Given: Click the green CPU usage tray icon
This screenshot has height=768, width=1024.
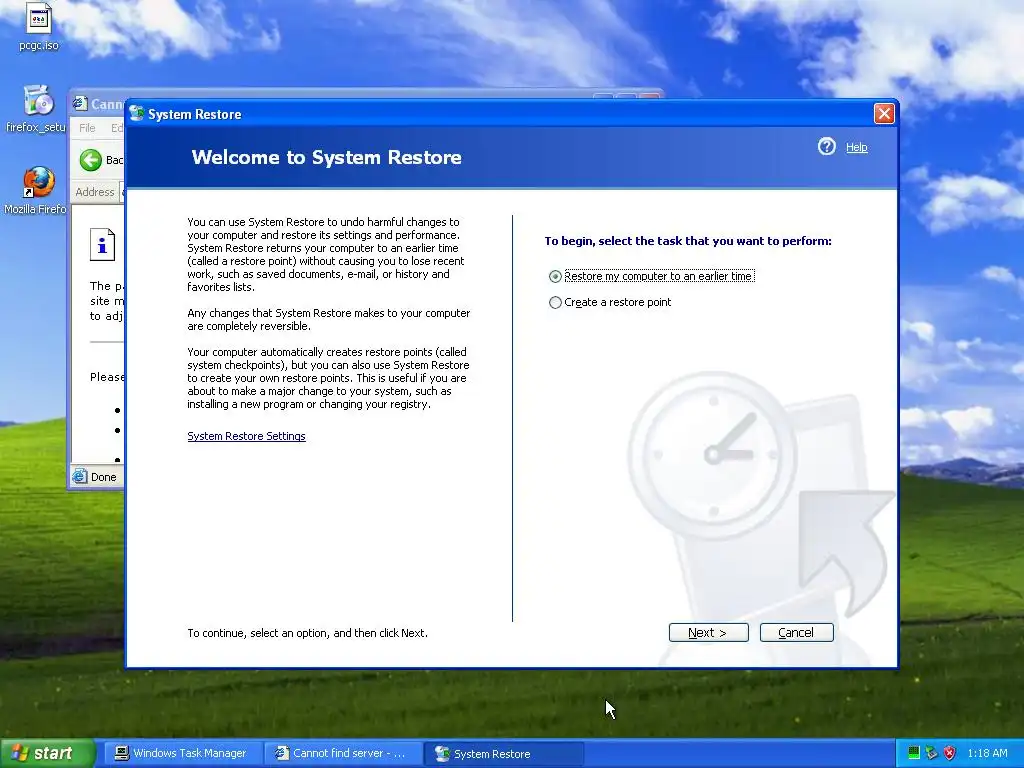Looking at the screenshot, I should pos(914,753).
